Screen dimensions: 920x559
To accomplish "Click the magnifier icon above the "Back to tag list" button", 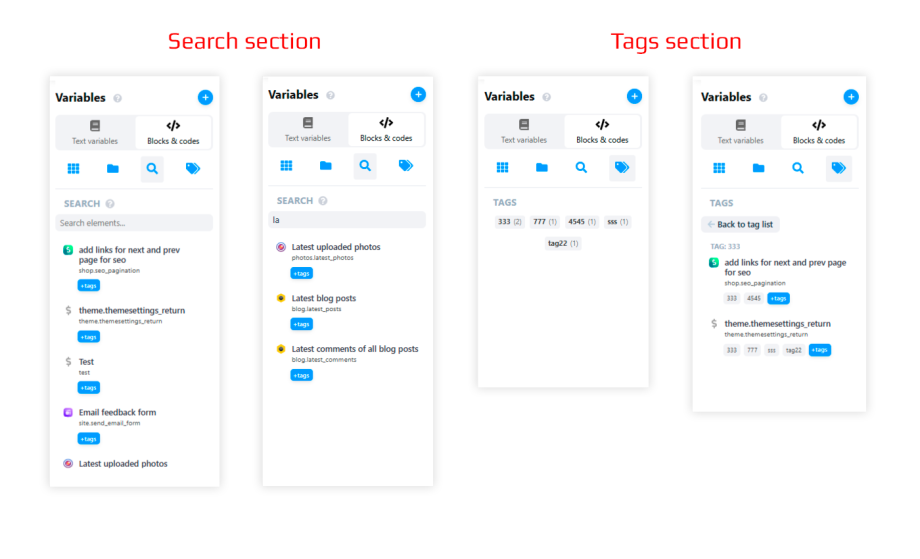I will tap(798, 168).
